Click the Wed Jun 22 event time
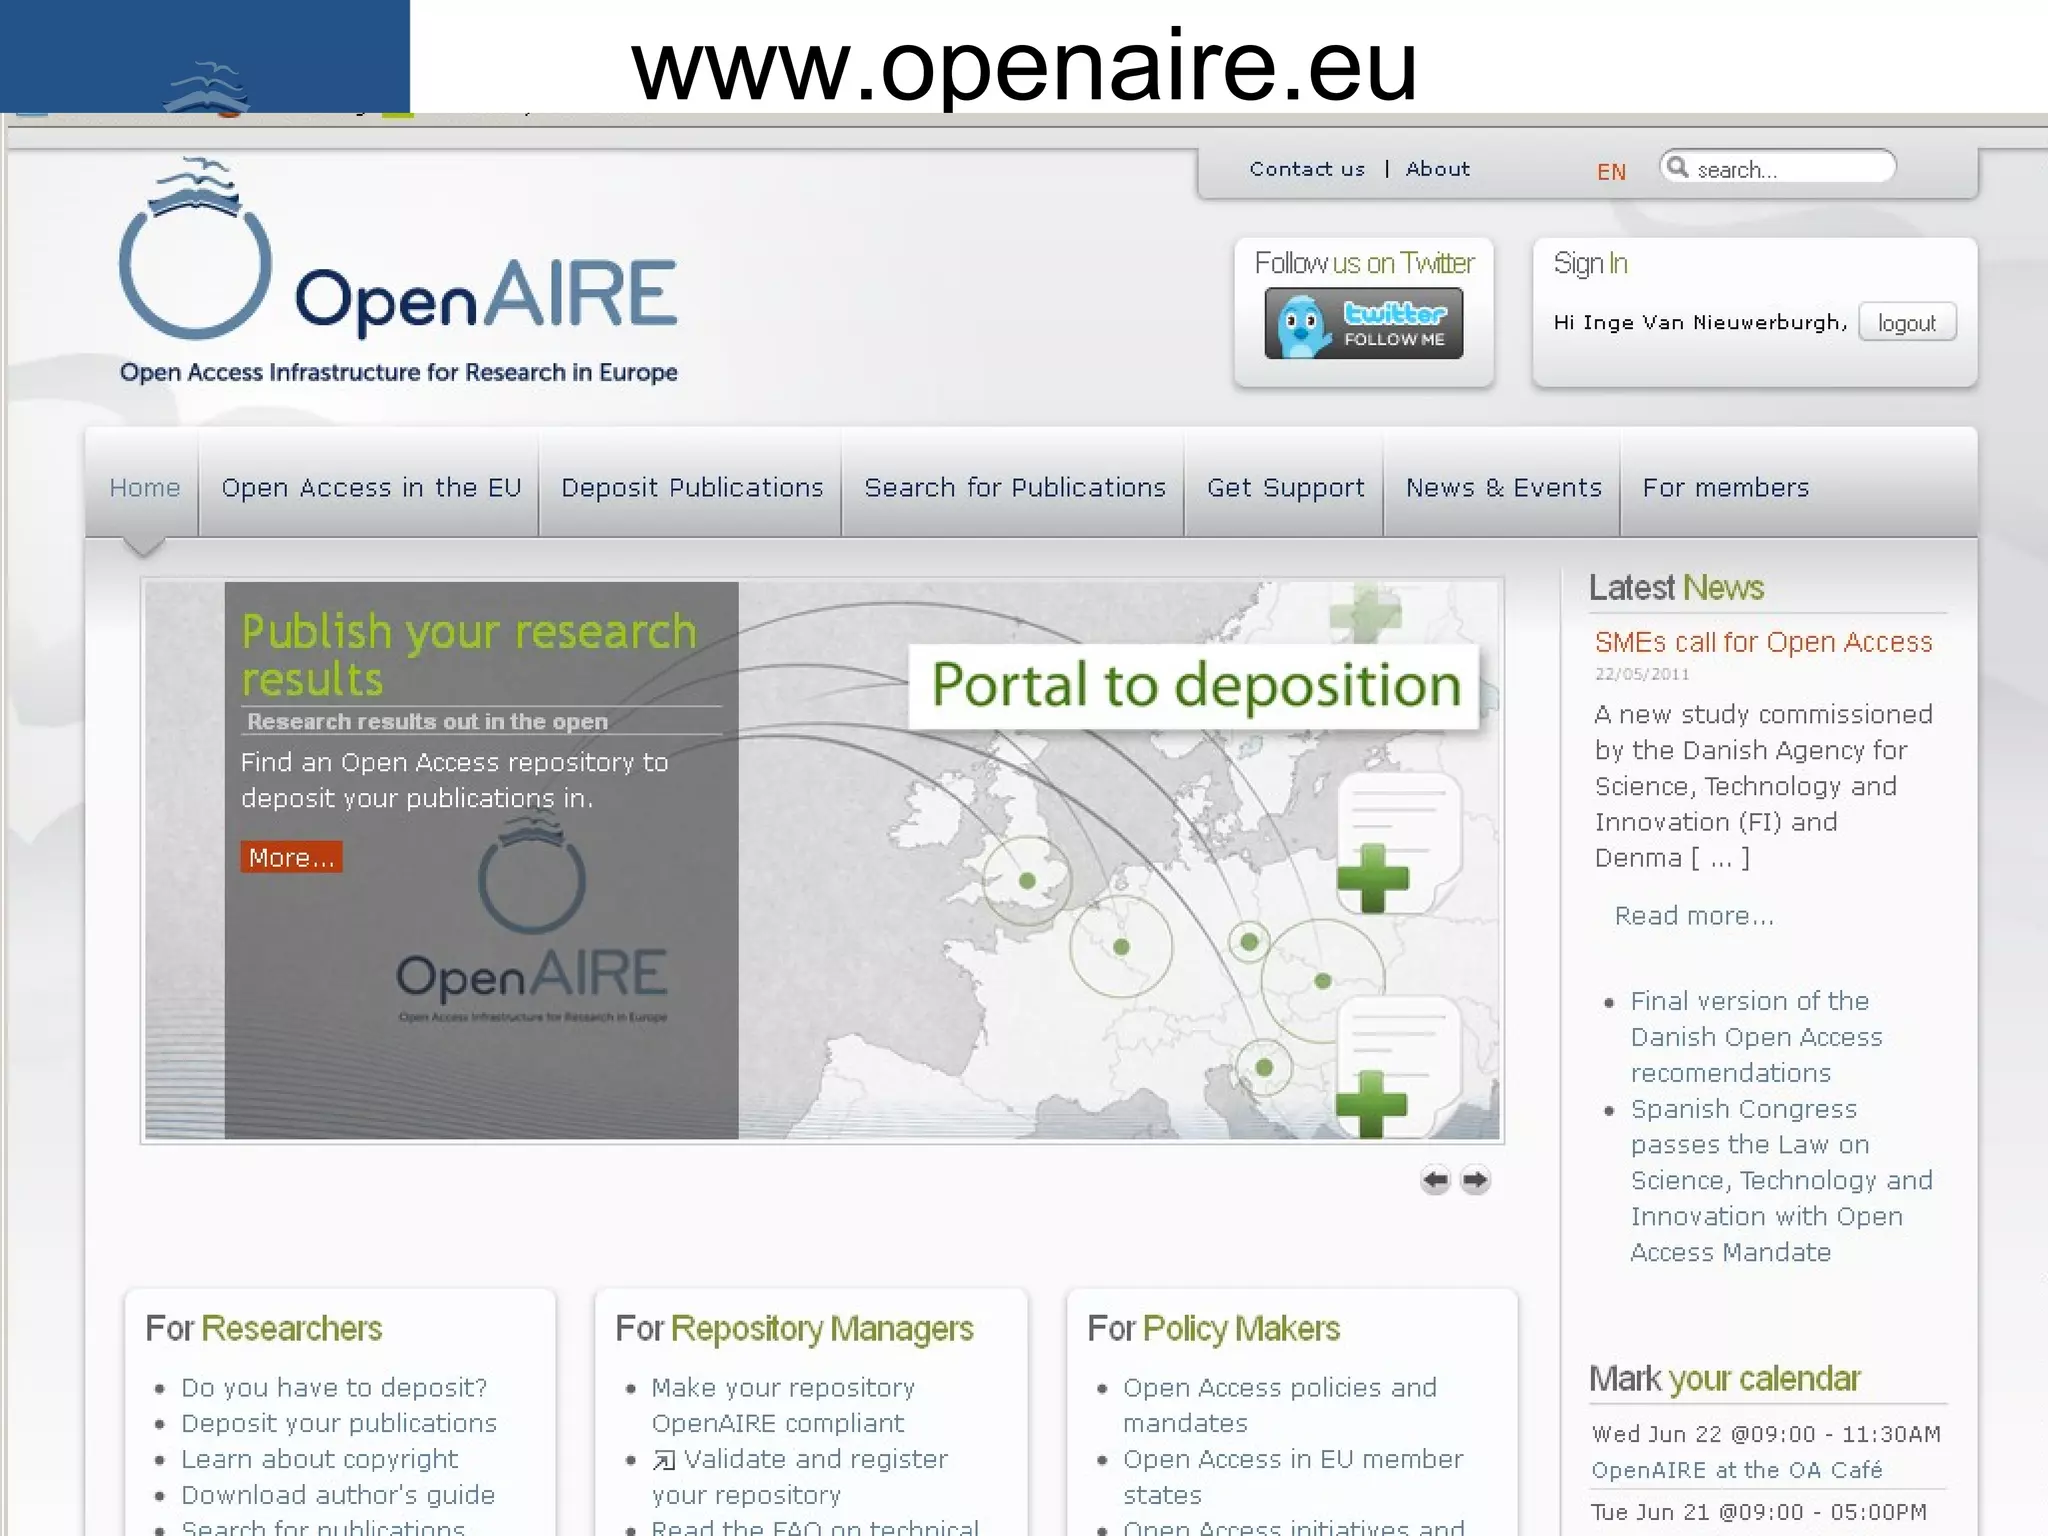 tap(1766, 1434)
